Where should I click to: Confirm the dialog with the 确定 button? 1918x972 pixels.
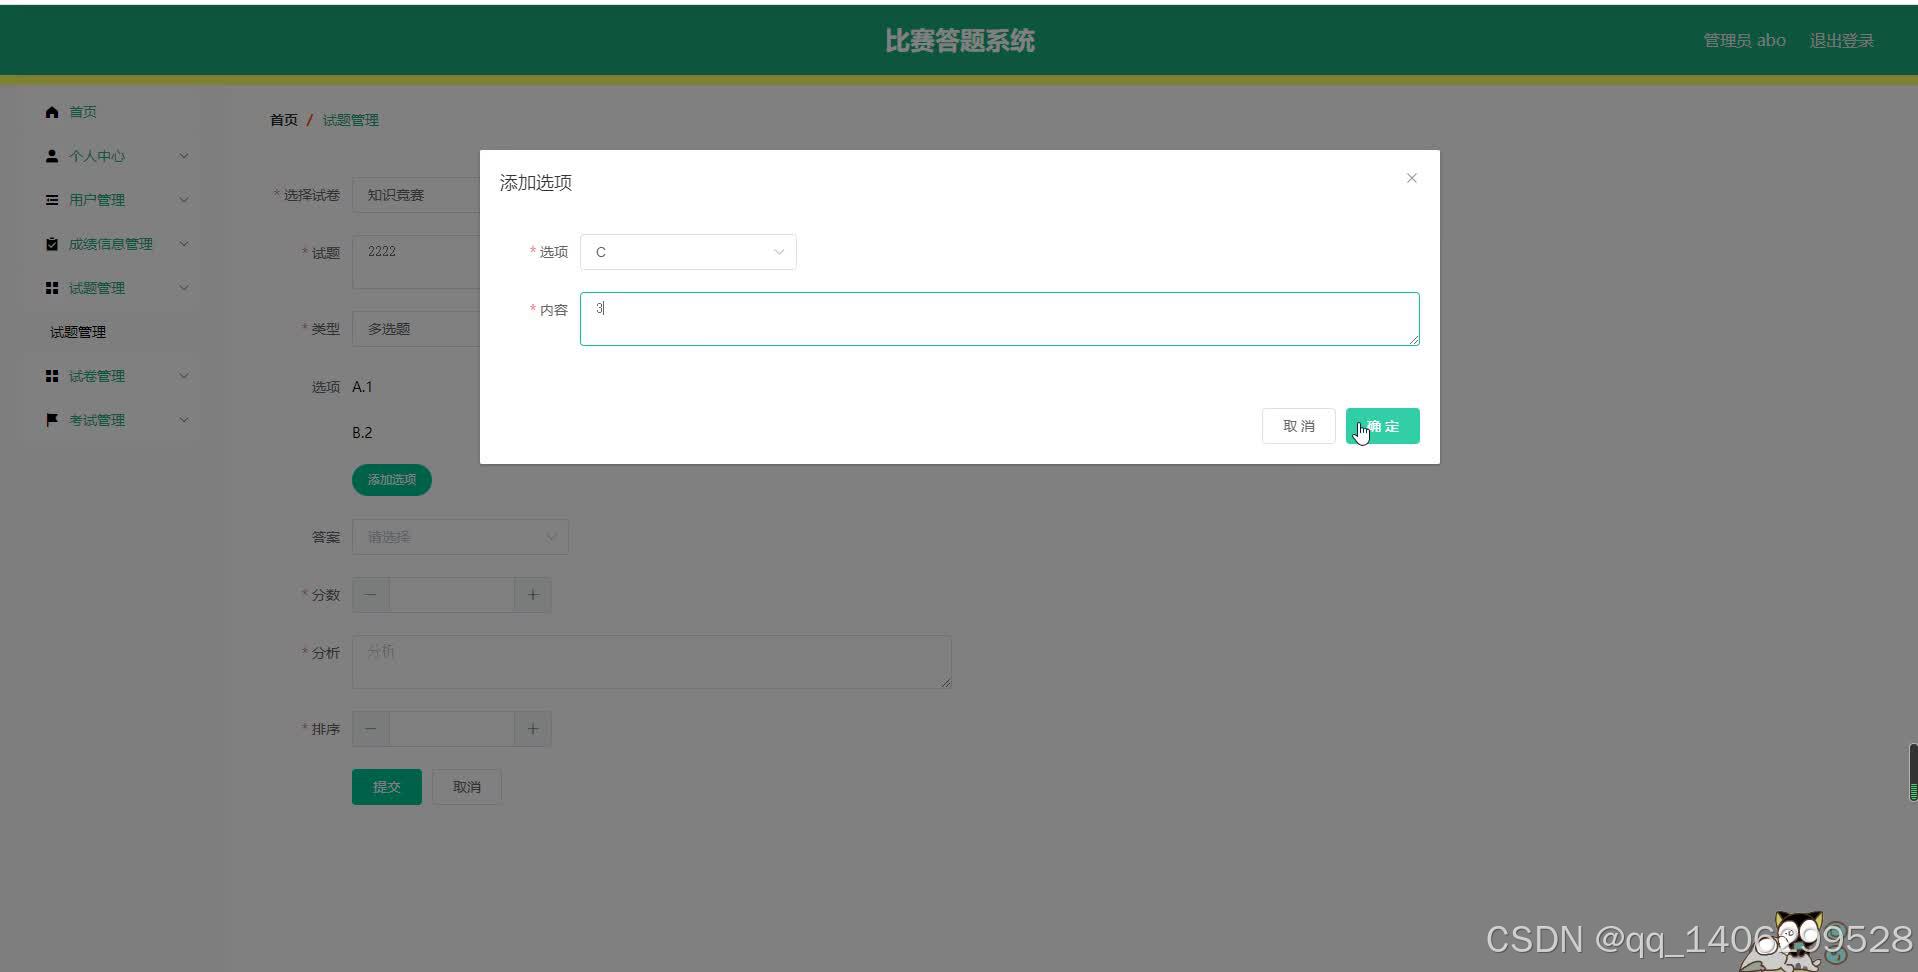[1382, 425]
